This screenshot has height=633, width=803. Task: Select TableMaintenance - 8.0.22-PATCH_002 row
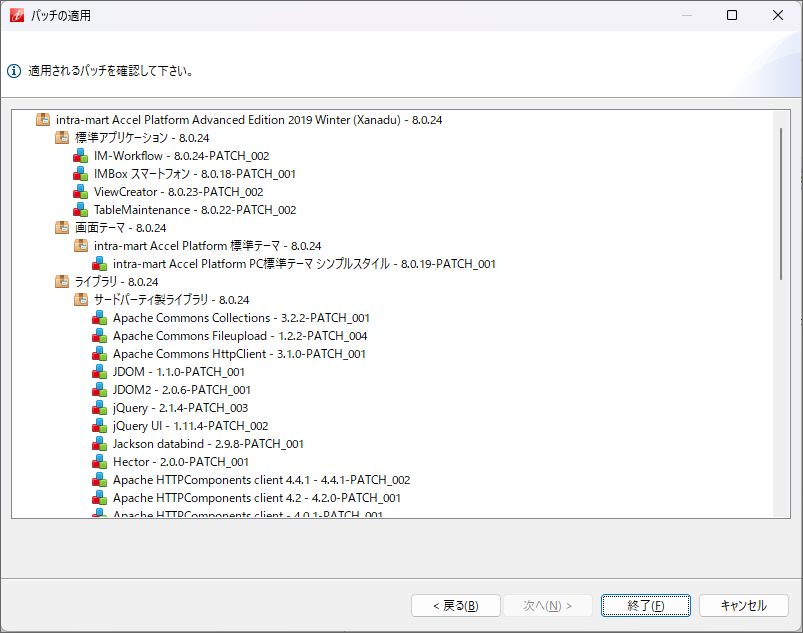click(x=195, y=209)
